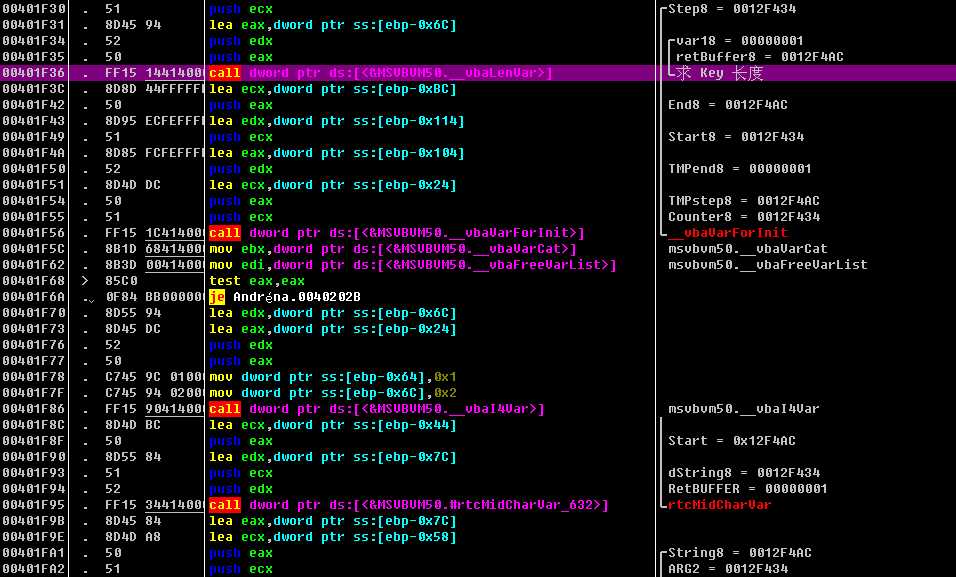This screenshot has height=577, width=956.
Task: Click the 'Start8 = 0012F434' comment
Action: pos(736,137)
